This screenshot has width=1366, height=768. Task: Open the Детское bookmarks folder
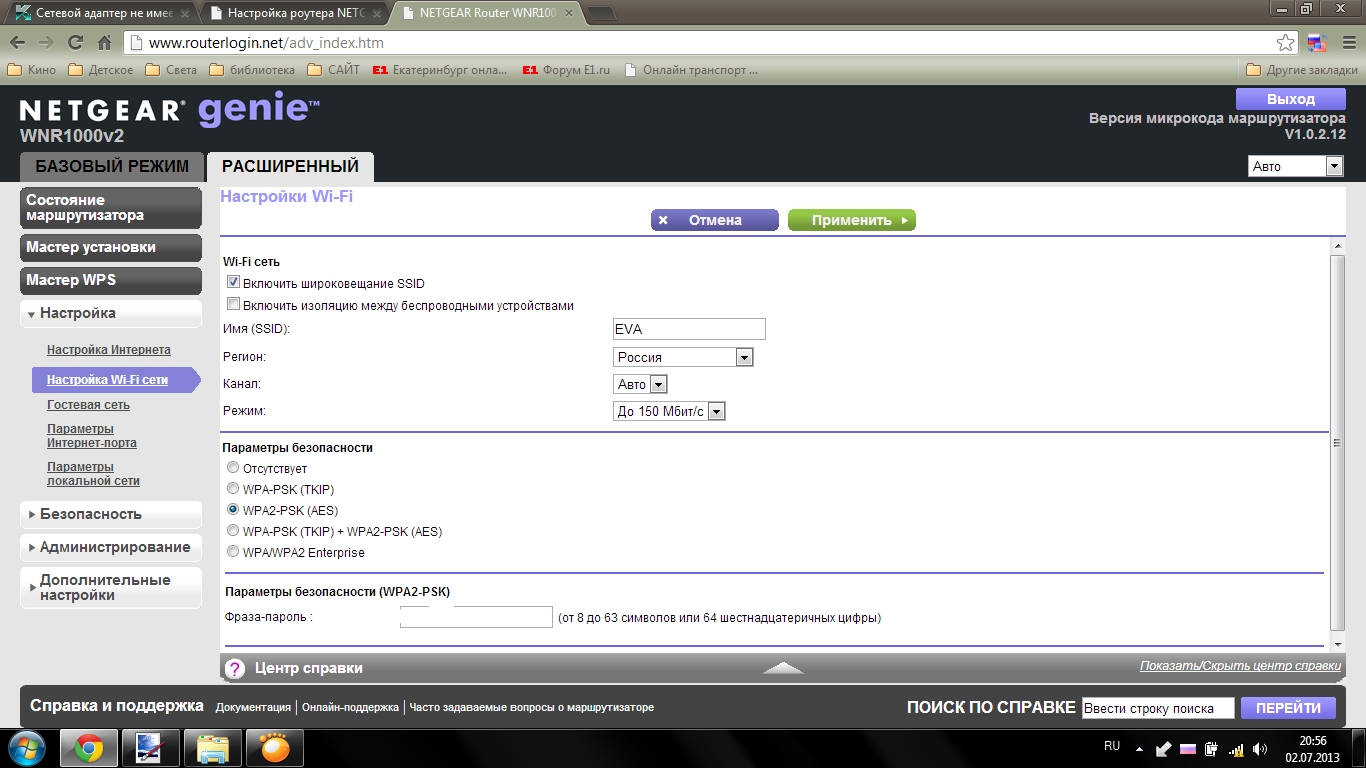(x=100, y=70)
